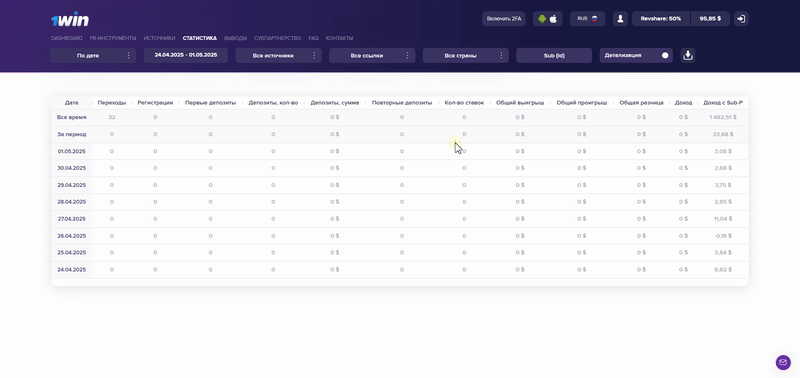
Task: Open the Apple app download icon
Action: tap(553, 19)
